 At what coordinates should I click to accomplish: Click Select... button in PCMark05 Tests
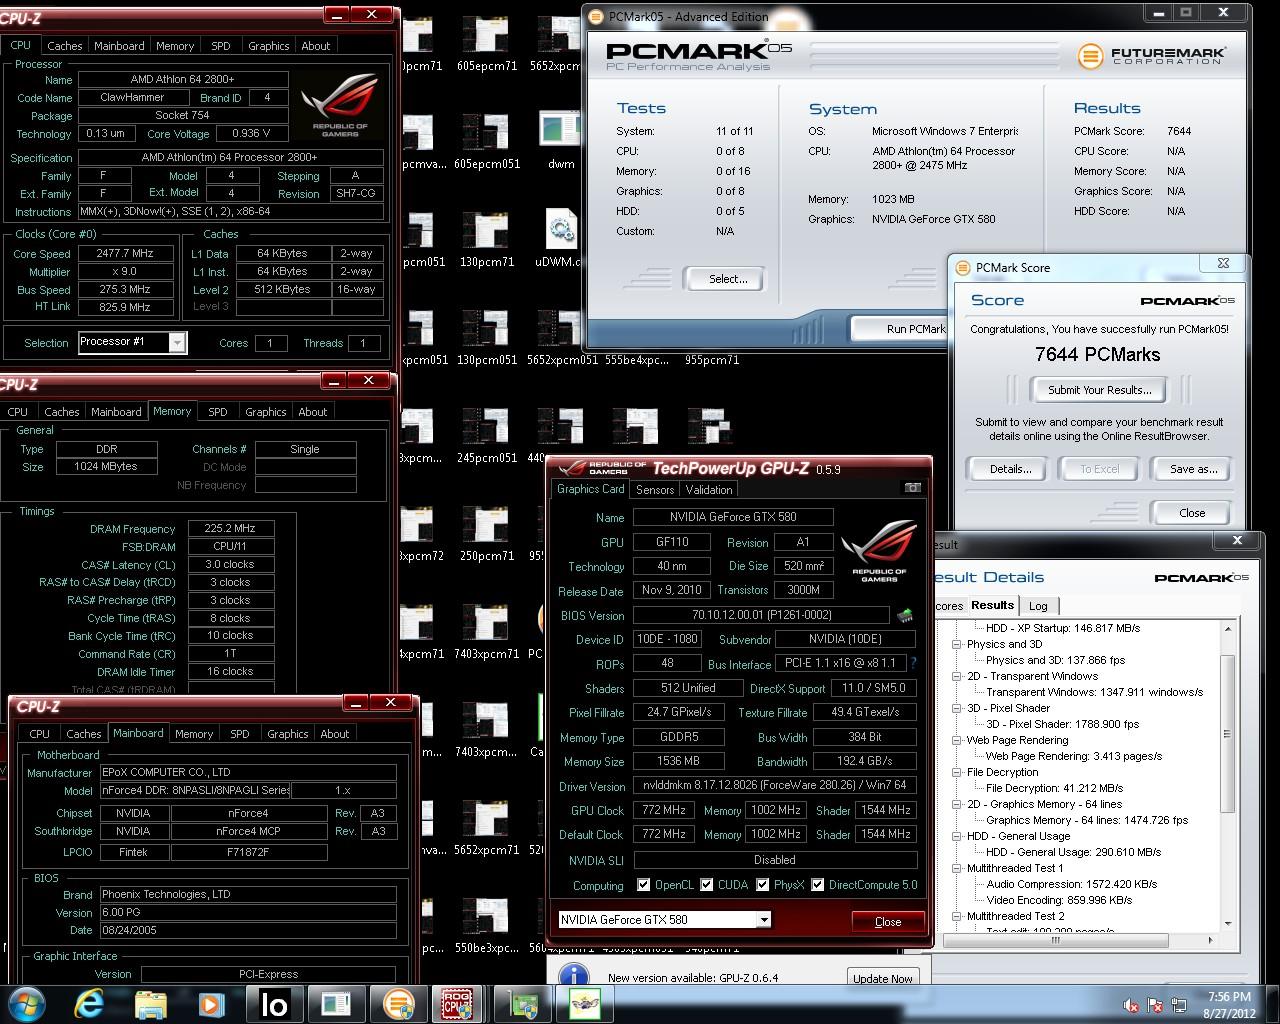(x=728, y=279)
